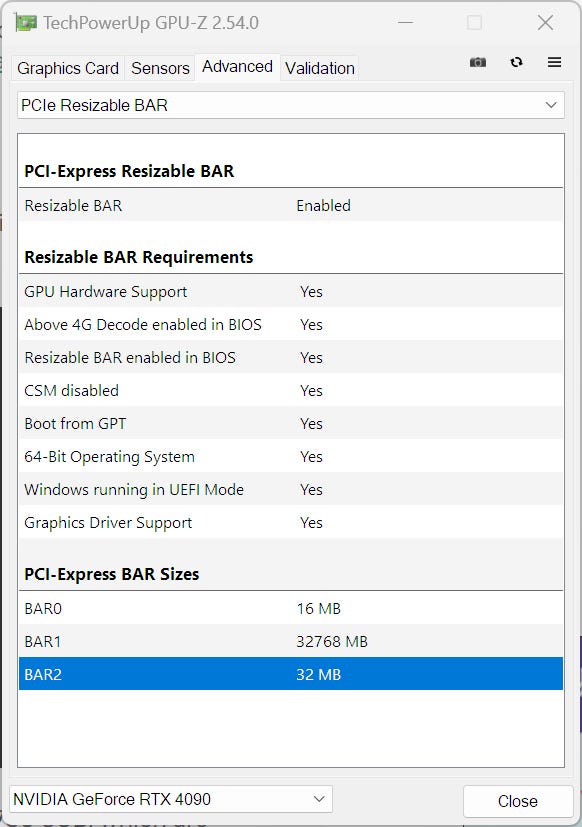The image size is (582, 827).
Task: Click the TechPowerUp GPU-Z 2.54.0 title text
Action: [151, 23]
